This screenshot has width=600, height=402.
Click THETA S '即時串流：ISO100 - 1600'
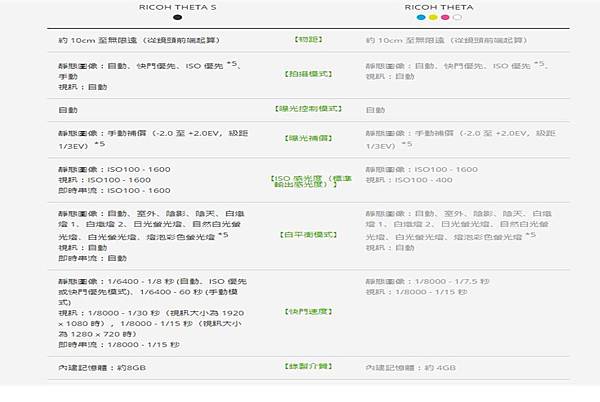114,190
